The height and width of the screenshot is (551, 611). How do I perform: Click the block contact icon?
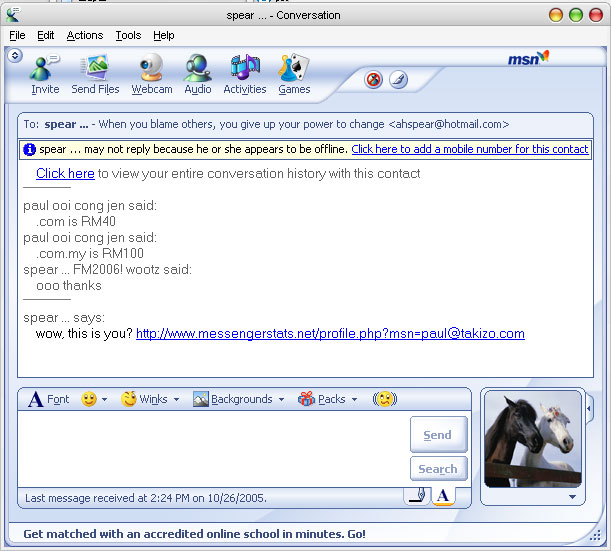click(374, 79)
